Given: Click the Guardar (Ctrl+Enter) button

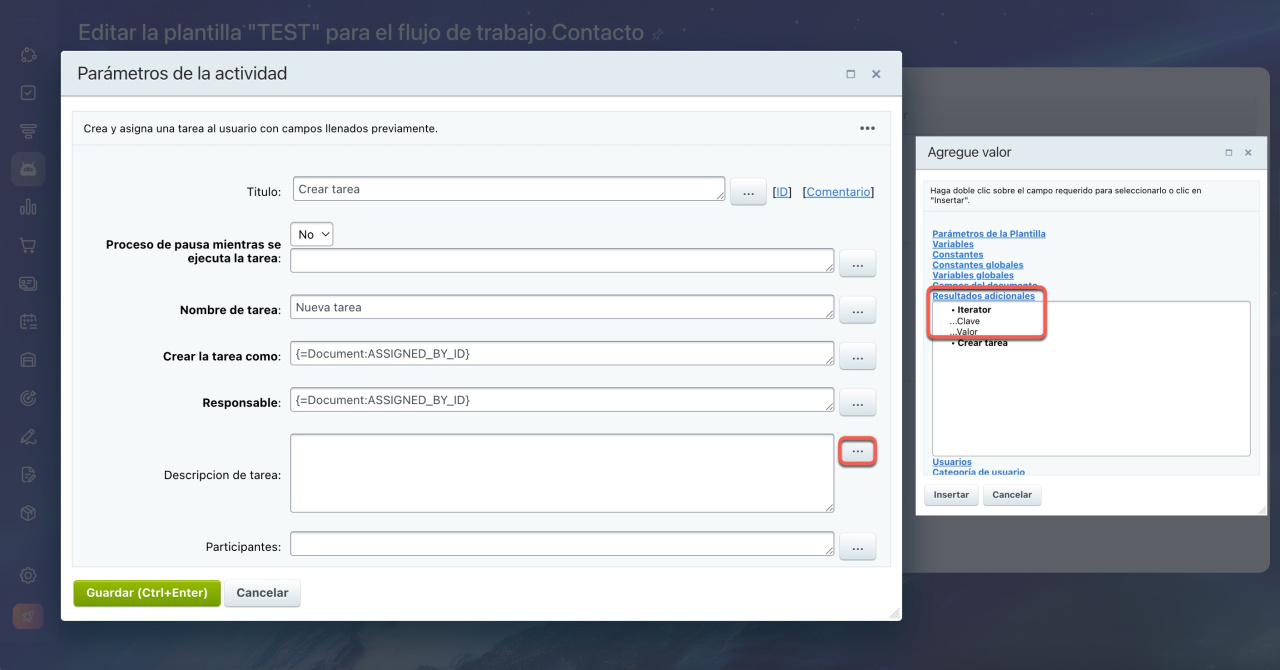Looking at the screenshot, I should pyautogui.click(x=146, y=593).
